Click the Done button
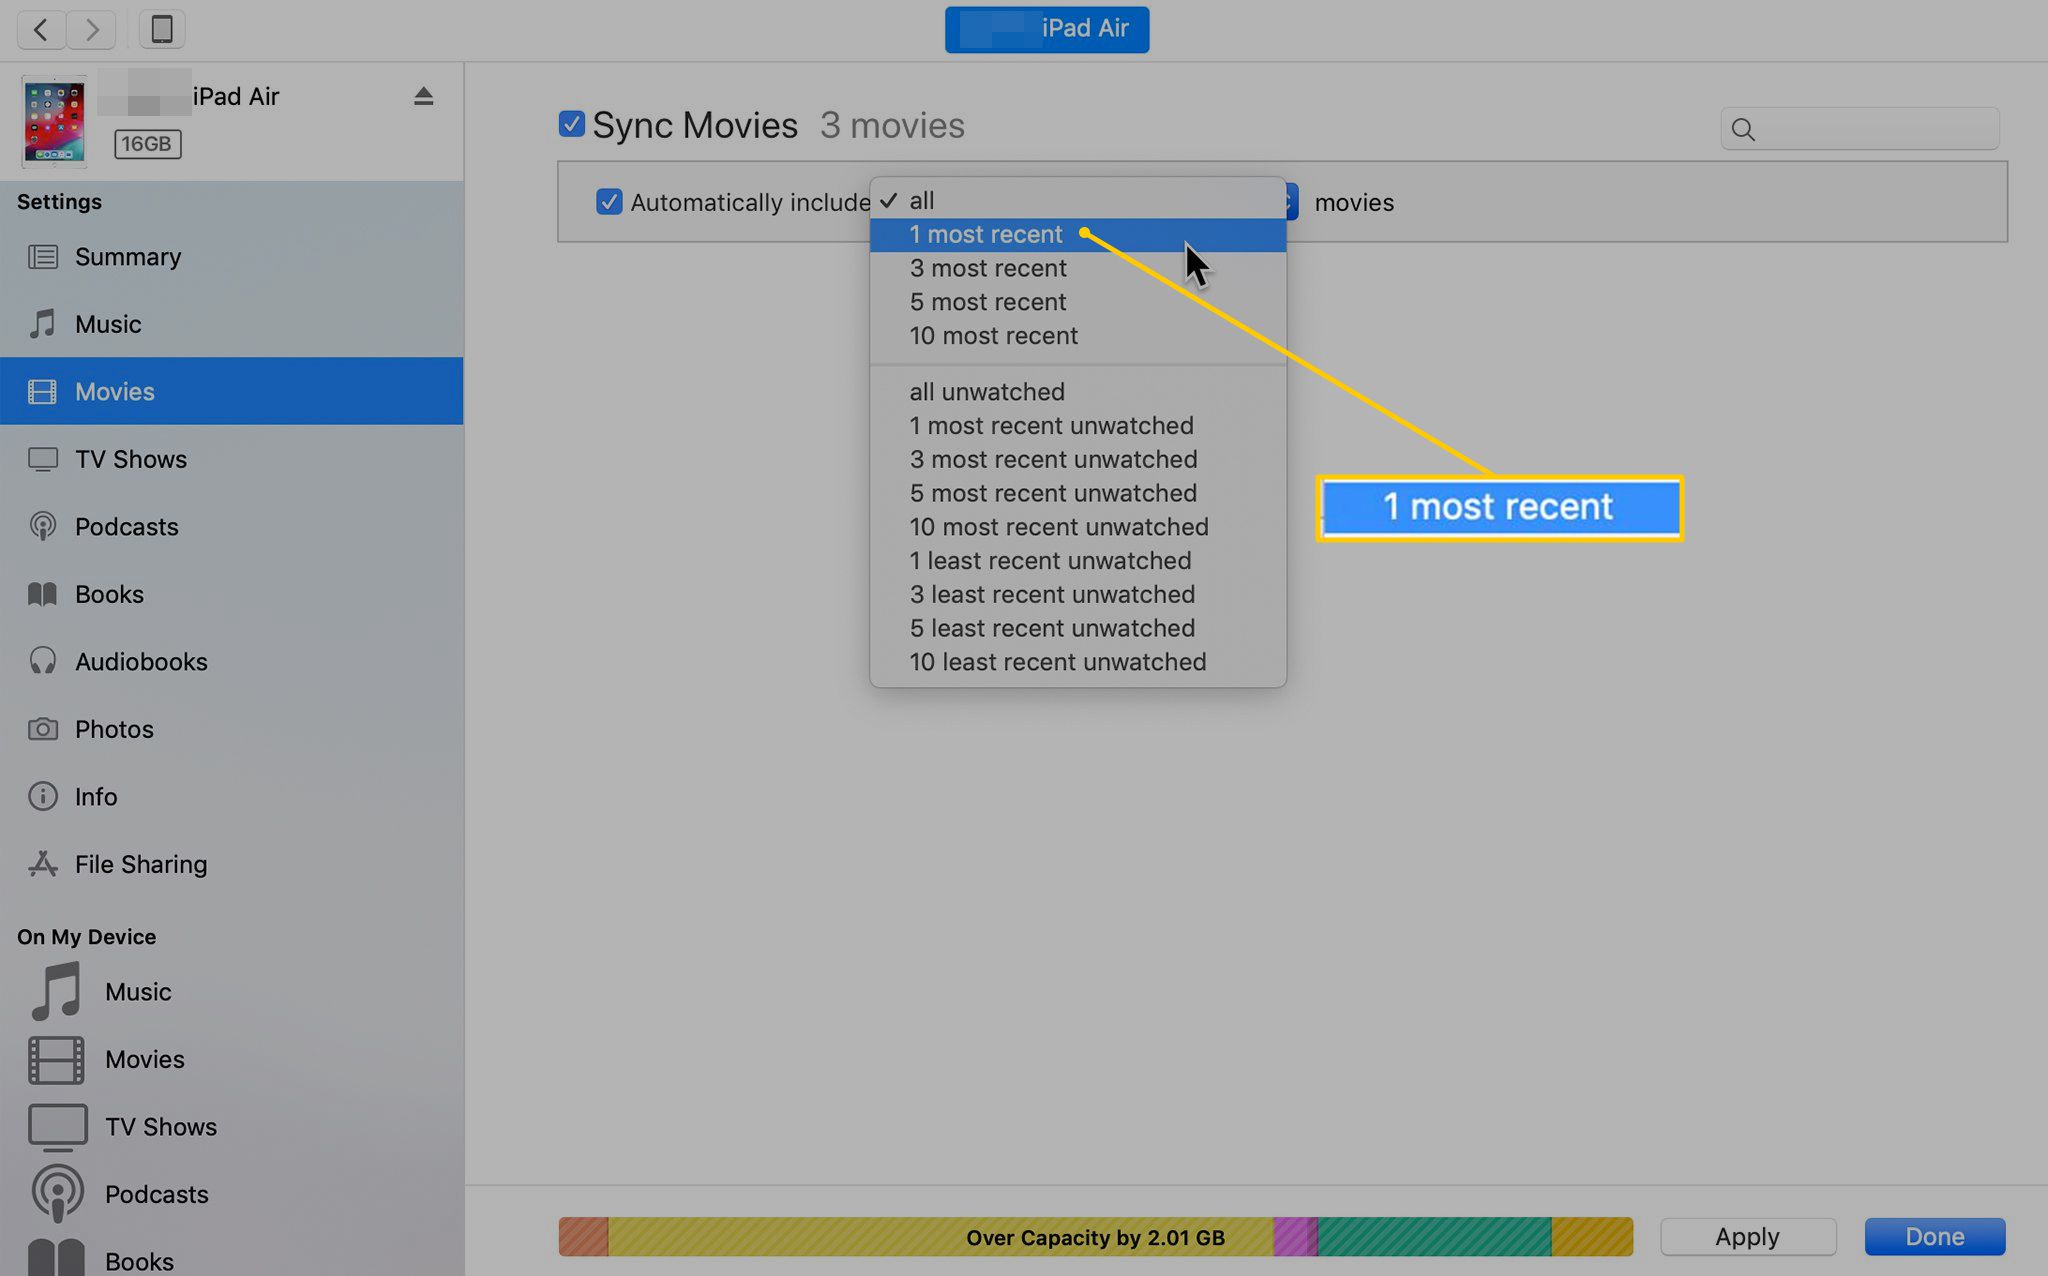This screenshot has height=1276, width=2048. (x=1934, y=1237)
